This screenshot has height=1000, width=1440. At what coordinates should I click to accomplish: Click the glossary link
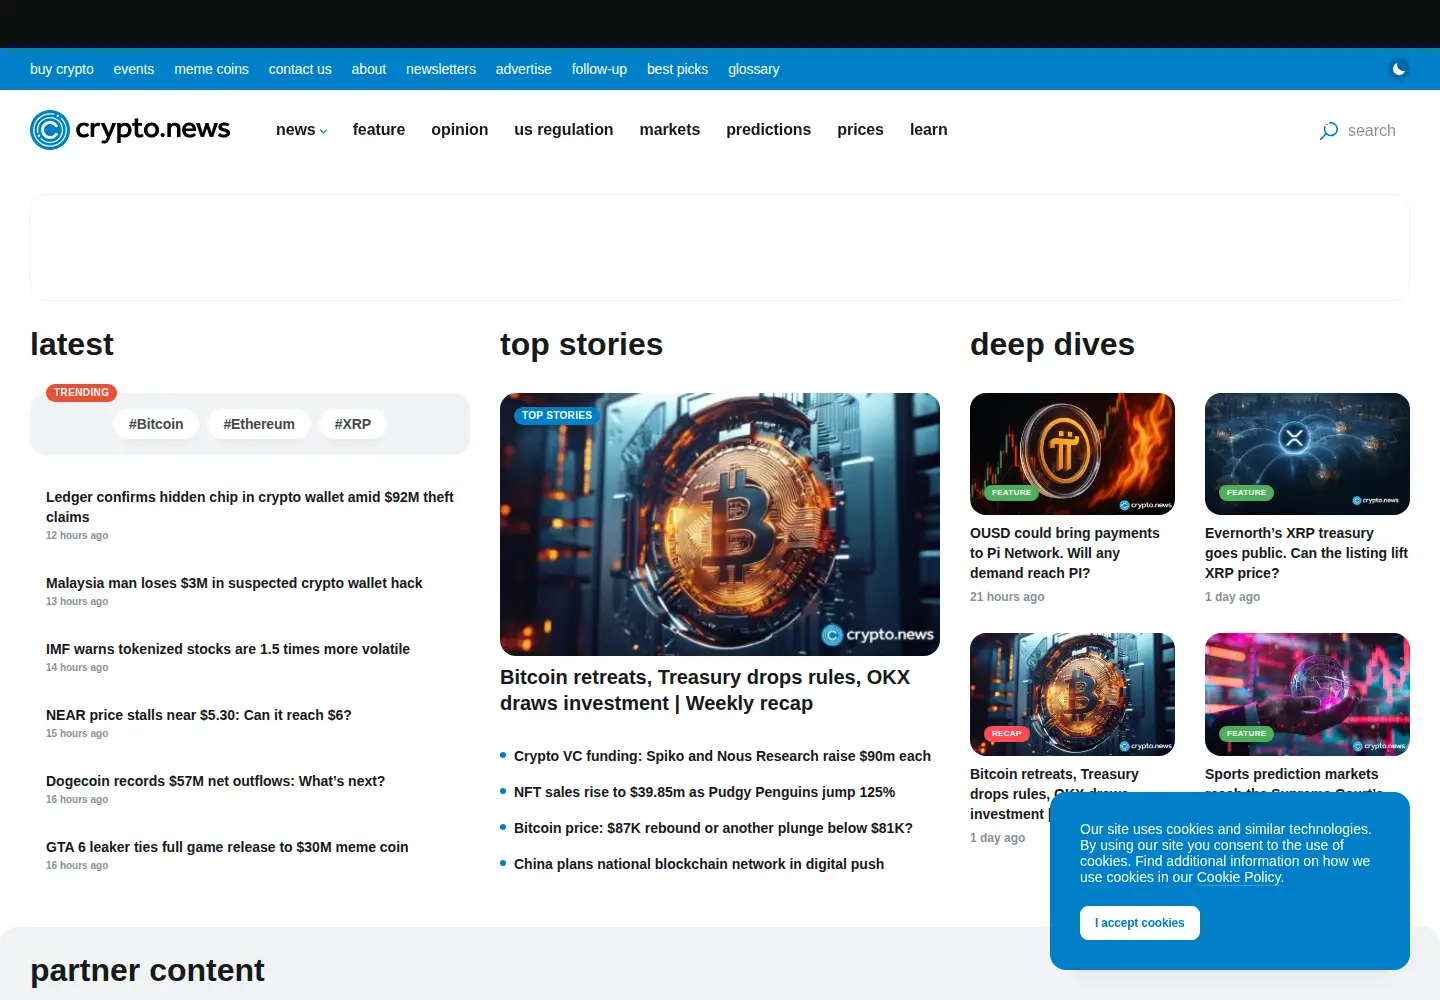tap(754, 69)
